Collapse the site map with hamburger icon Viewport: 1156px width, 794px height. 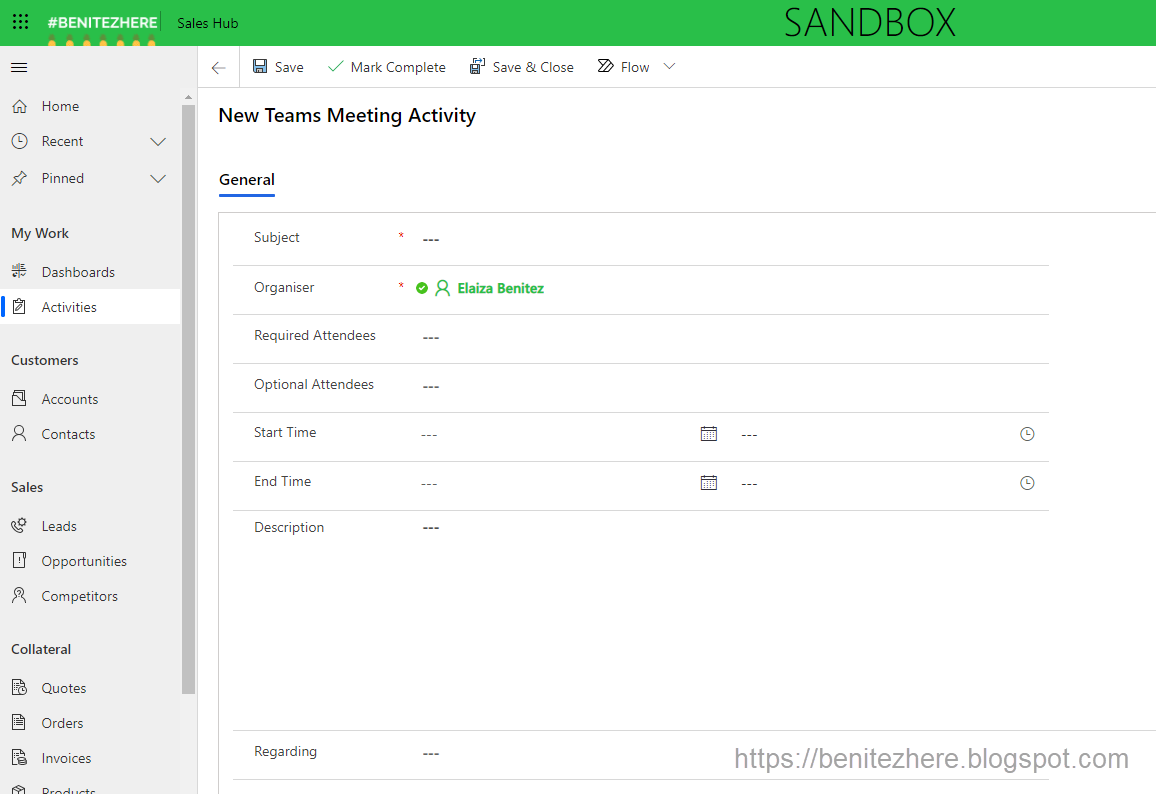pos(18,67)
